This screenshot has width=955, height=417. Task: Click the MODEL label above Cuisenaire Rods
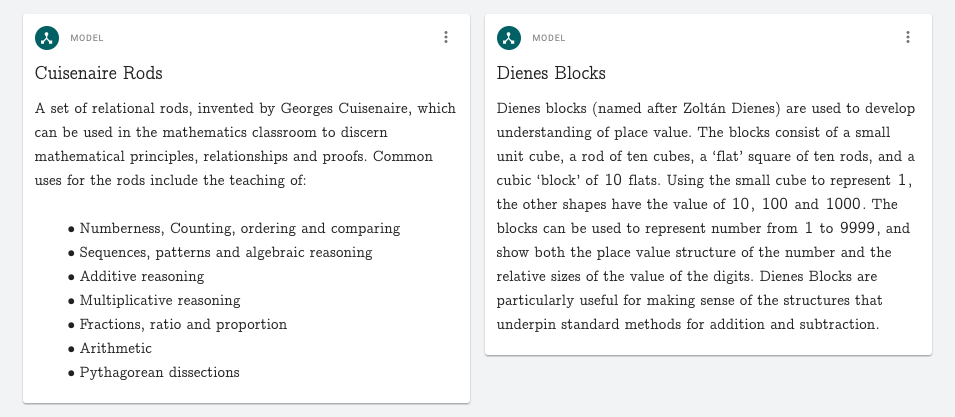(x=87, y=39)
